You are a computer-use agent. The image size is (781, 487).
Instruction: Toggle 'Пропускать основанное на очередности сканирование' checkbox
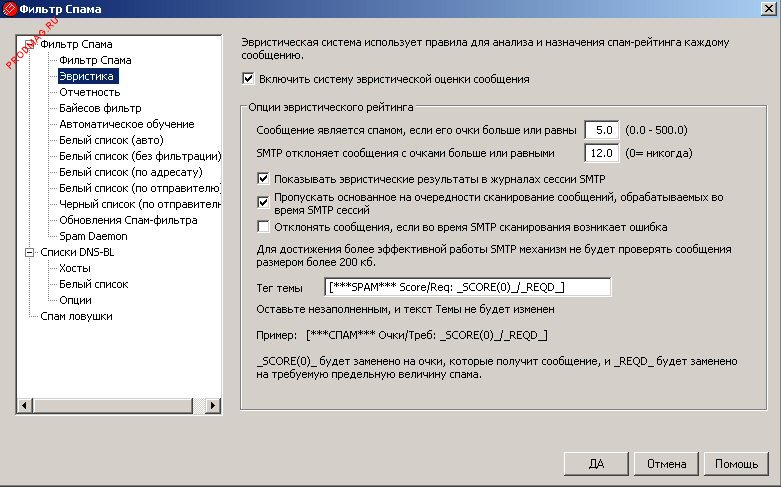click(263, 200)
